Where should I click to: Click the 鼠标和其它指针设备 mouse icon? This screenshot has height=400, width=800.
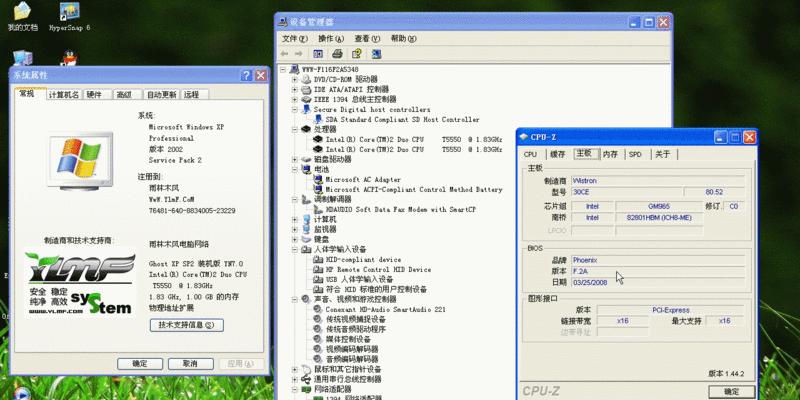pyautogui.click(x=306, y=369)
